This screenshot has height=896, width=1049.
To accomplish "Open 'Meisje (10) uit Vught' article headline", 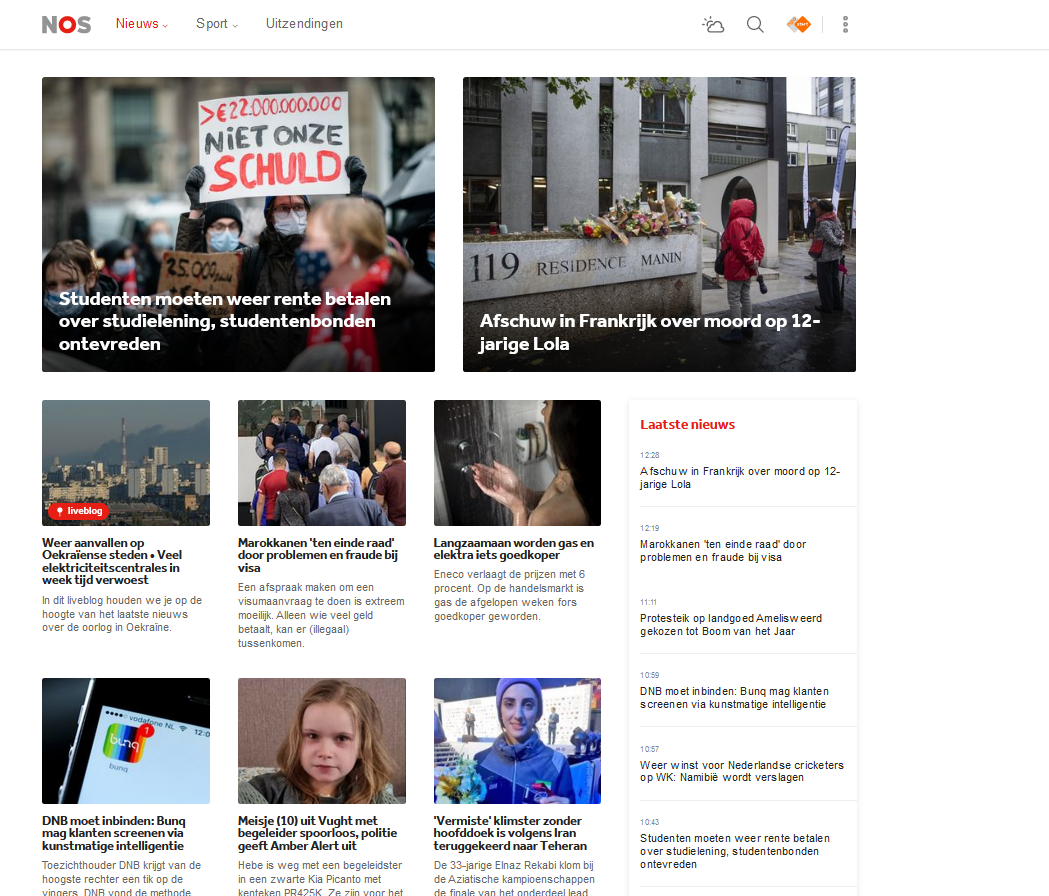I will [x=318, y=833].
